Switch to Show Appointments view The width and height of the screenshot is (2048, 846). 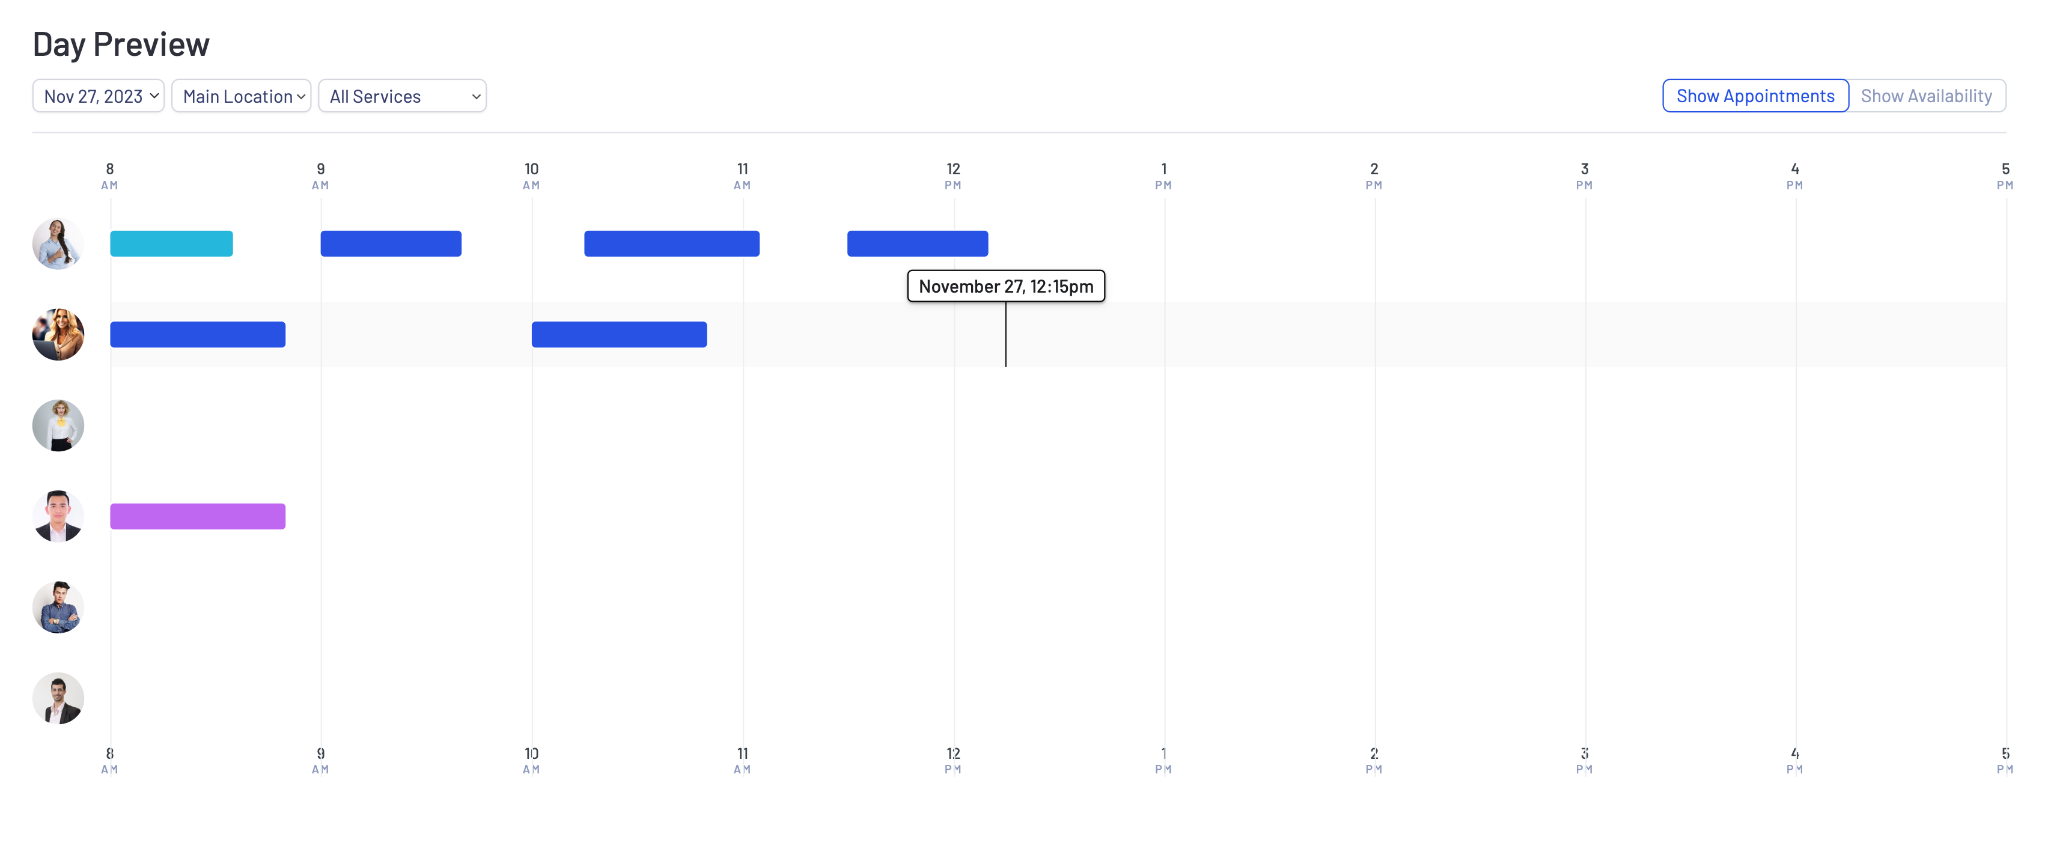coord(1755,96)
